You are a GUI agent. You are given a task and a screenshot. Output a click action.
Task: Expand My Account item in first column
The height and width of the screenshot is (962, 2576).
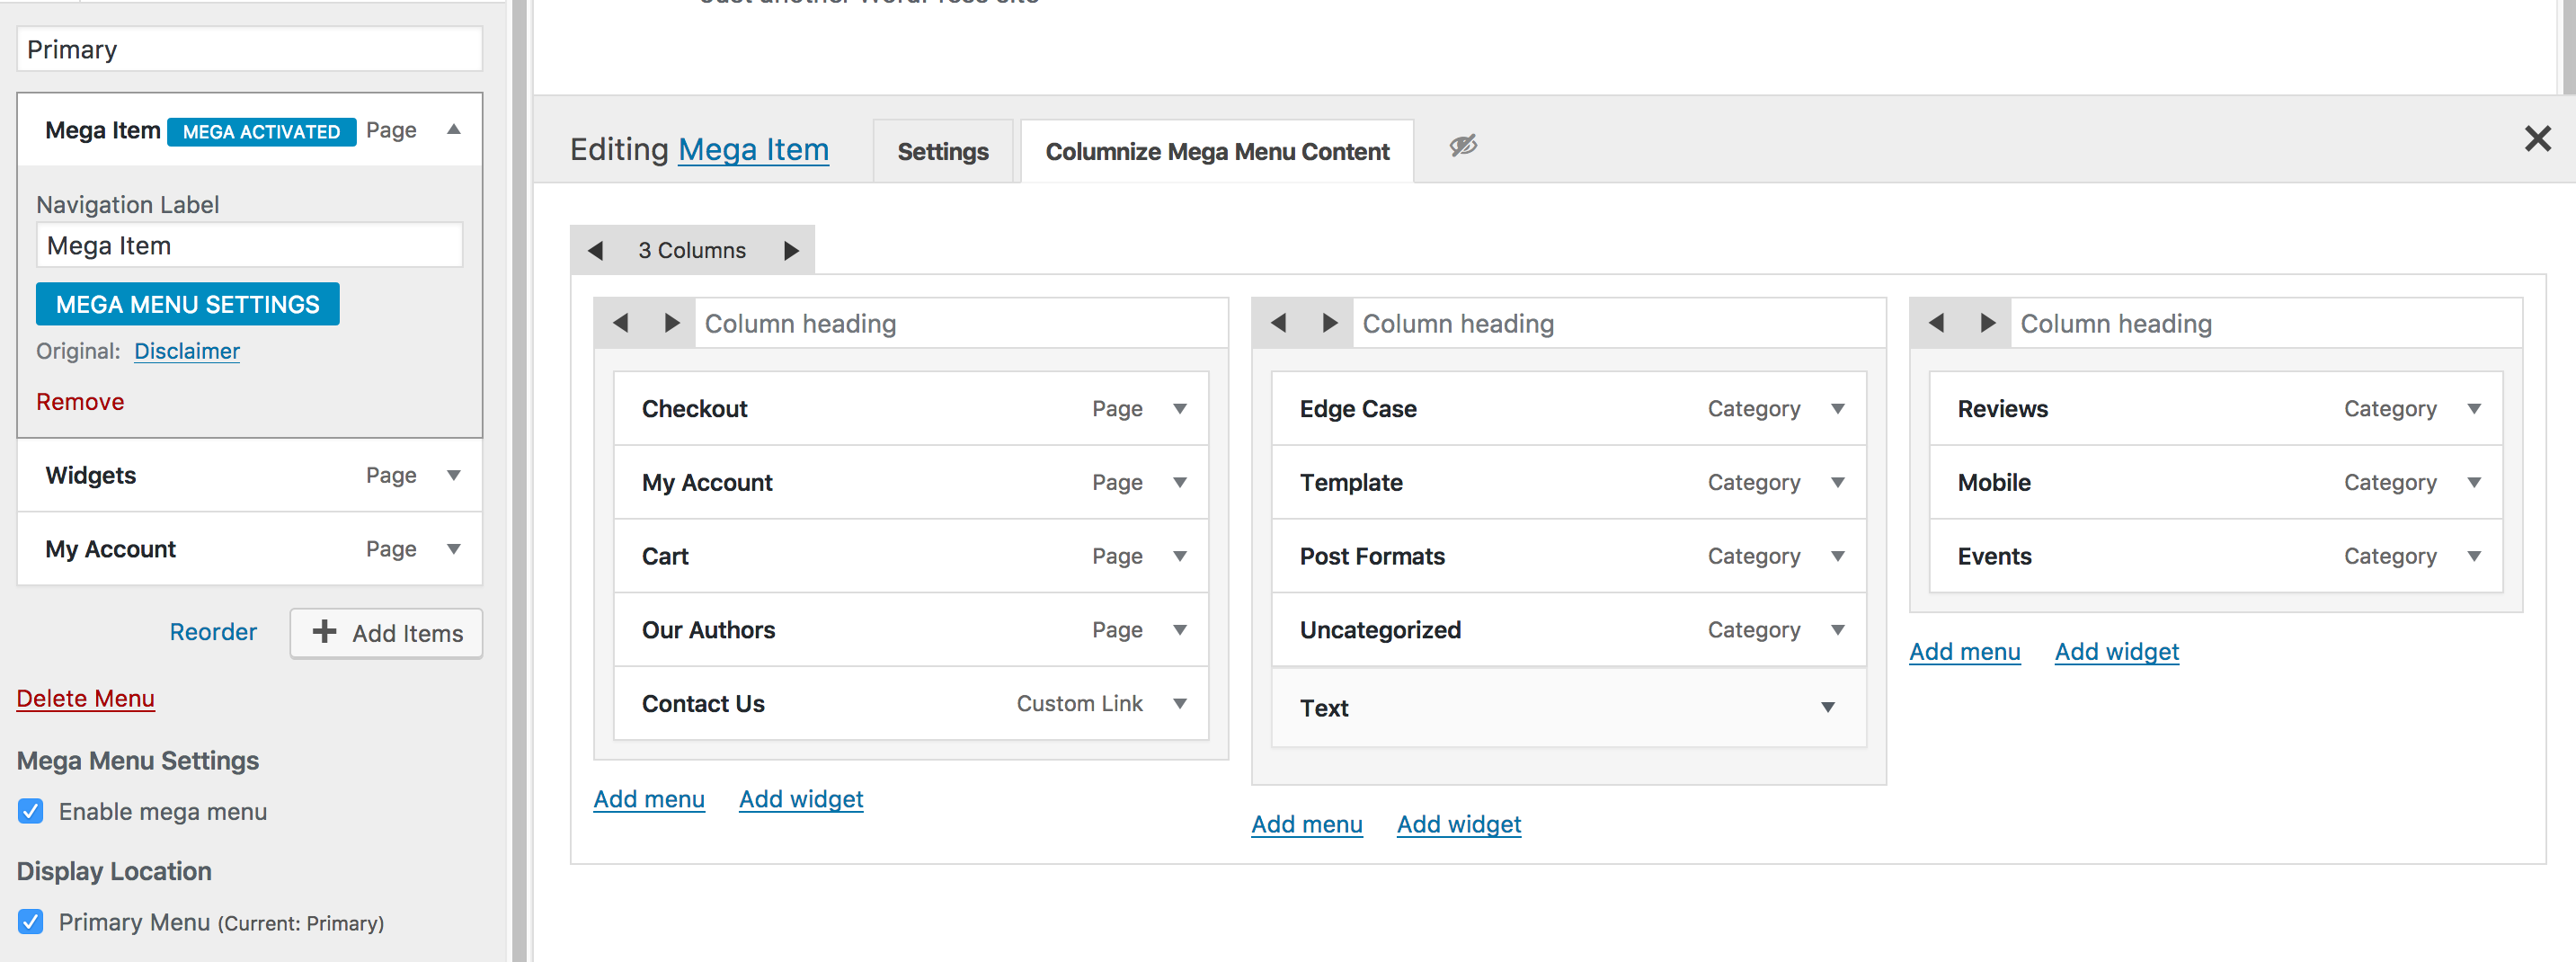1180,483
